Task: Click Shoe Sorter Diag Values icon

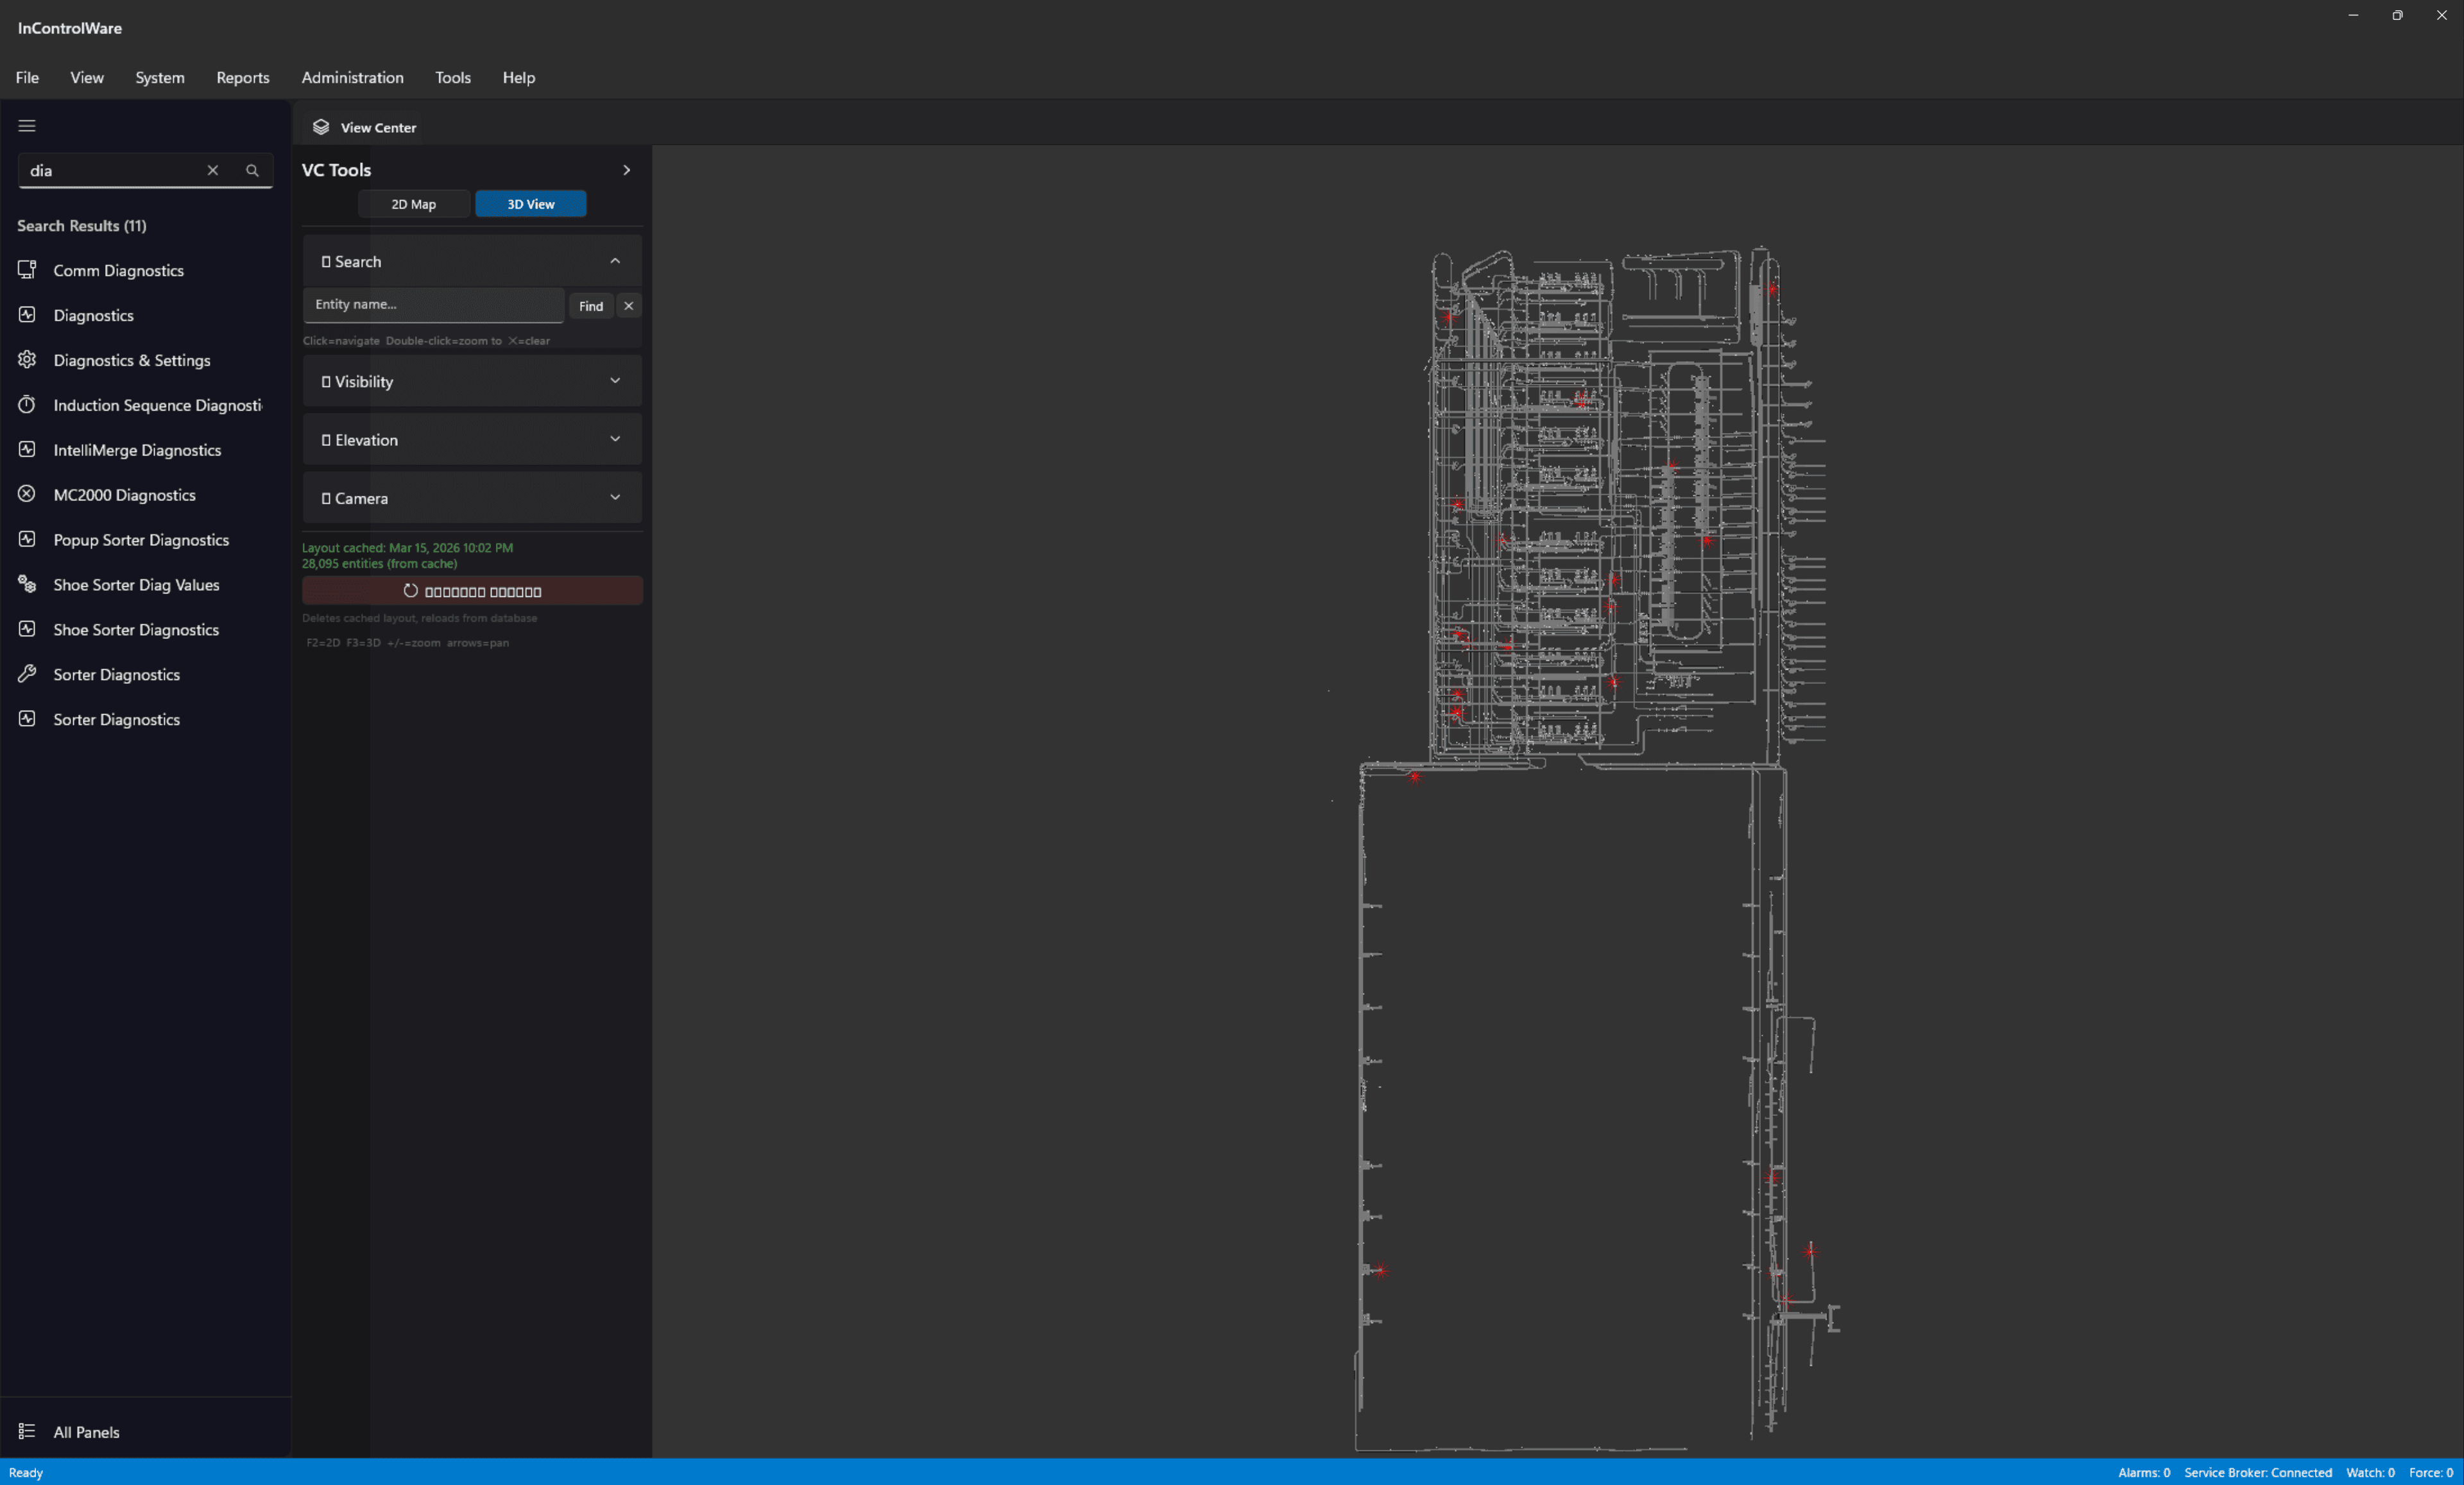Action: (27, 585)
